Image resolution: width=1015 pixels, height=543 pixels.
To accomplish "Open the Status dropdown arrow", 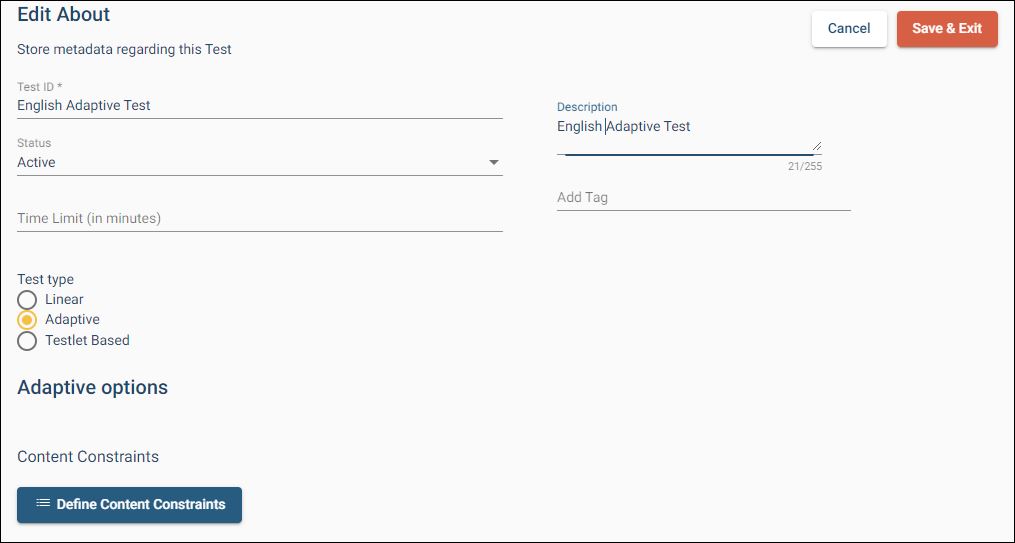I will [494, 163].
